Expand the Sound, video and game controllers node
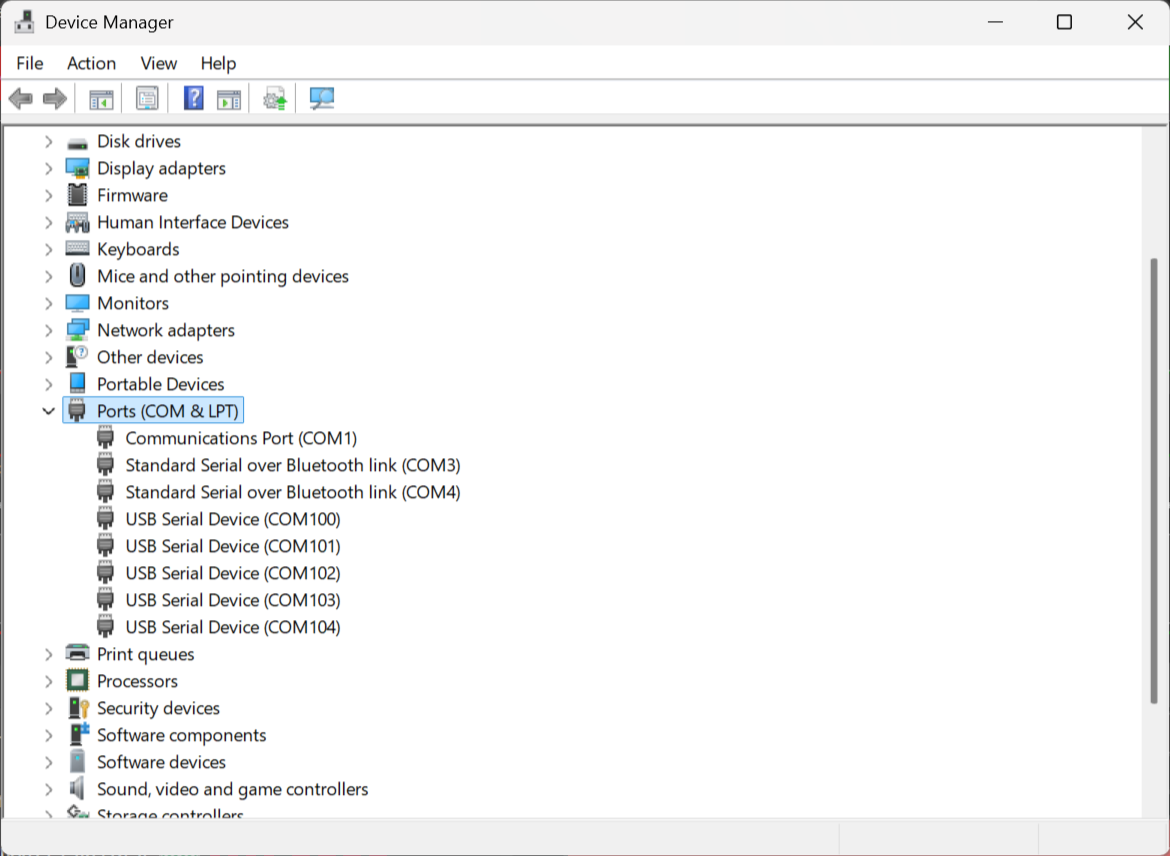Image resolution: width=1170 pixels, height=856 pixels. point(49,789)
